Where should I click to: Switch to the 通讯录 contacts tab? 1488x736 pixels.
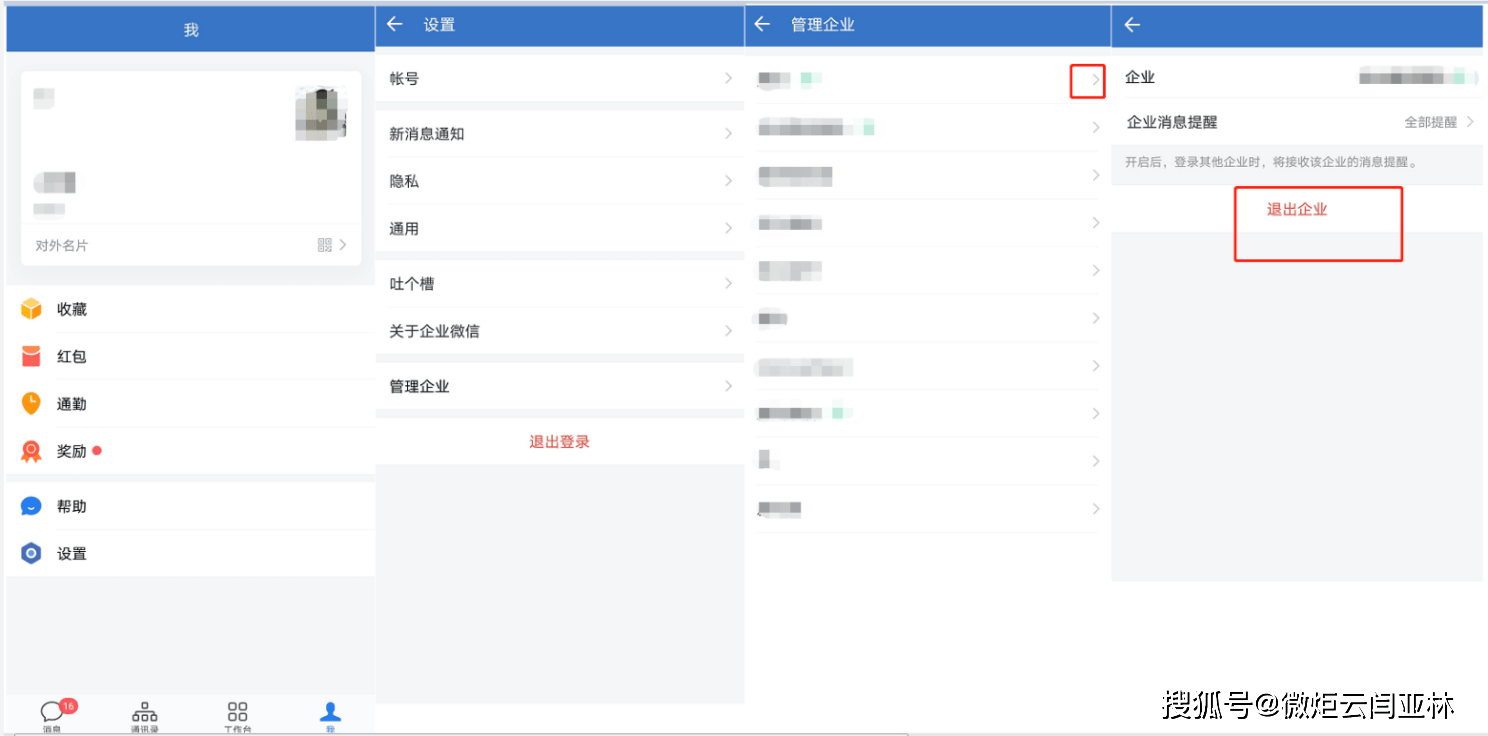pos(143,714)
